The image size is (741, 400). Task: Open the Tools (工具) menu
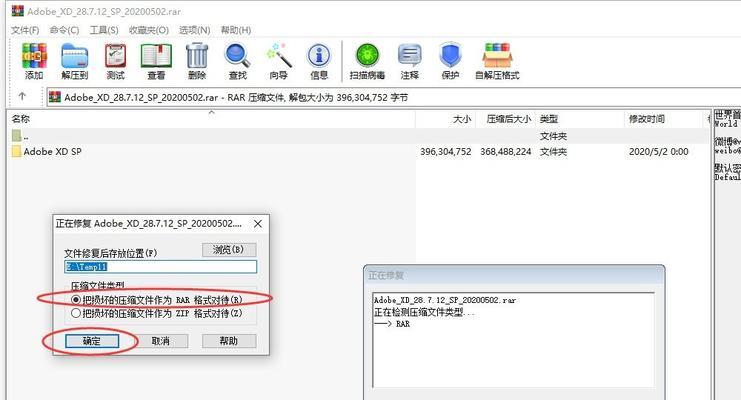click(104, 30)
